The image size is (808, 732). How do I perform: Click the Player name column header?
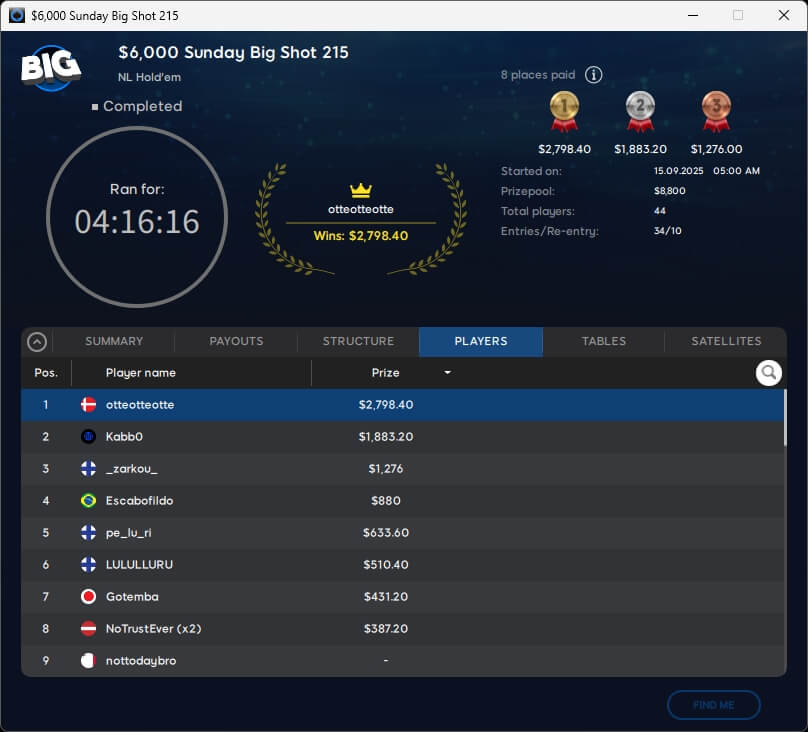coord(141,373)
